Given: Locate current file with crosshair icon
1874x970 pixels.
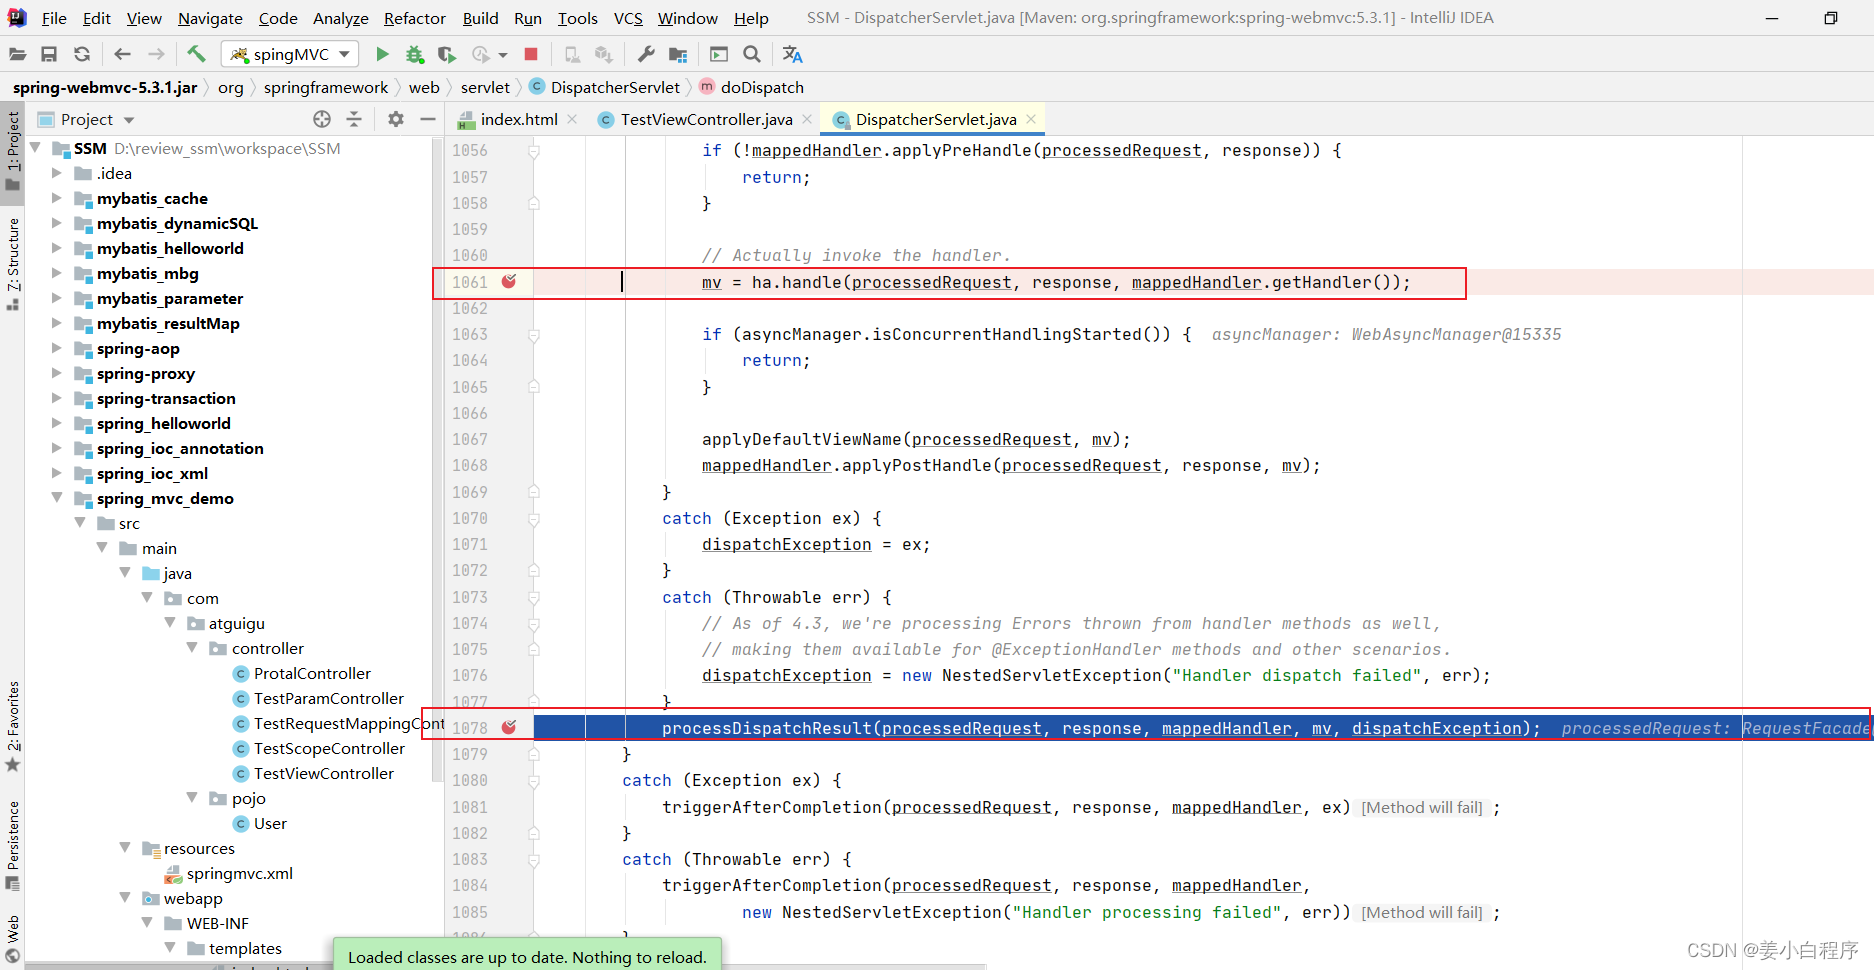Looking at the screenshot, I should (322, 119).
